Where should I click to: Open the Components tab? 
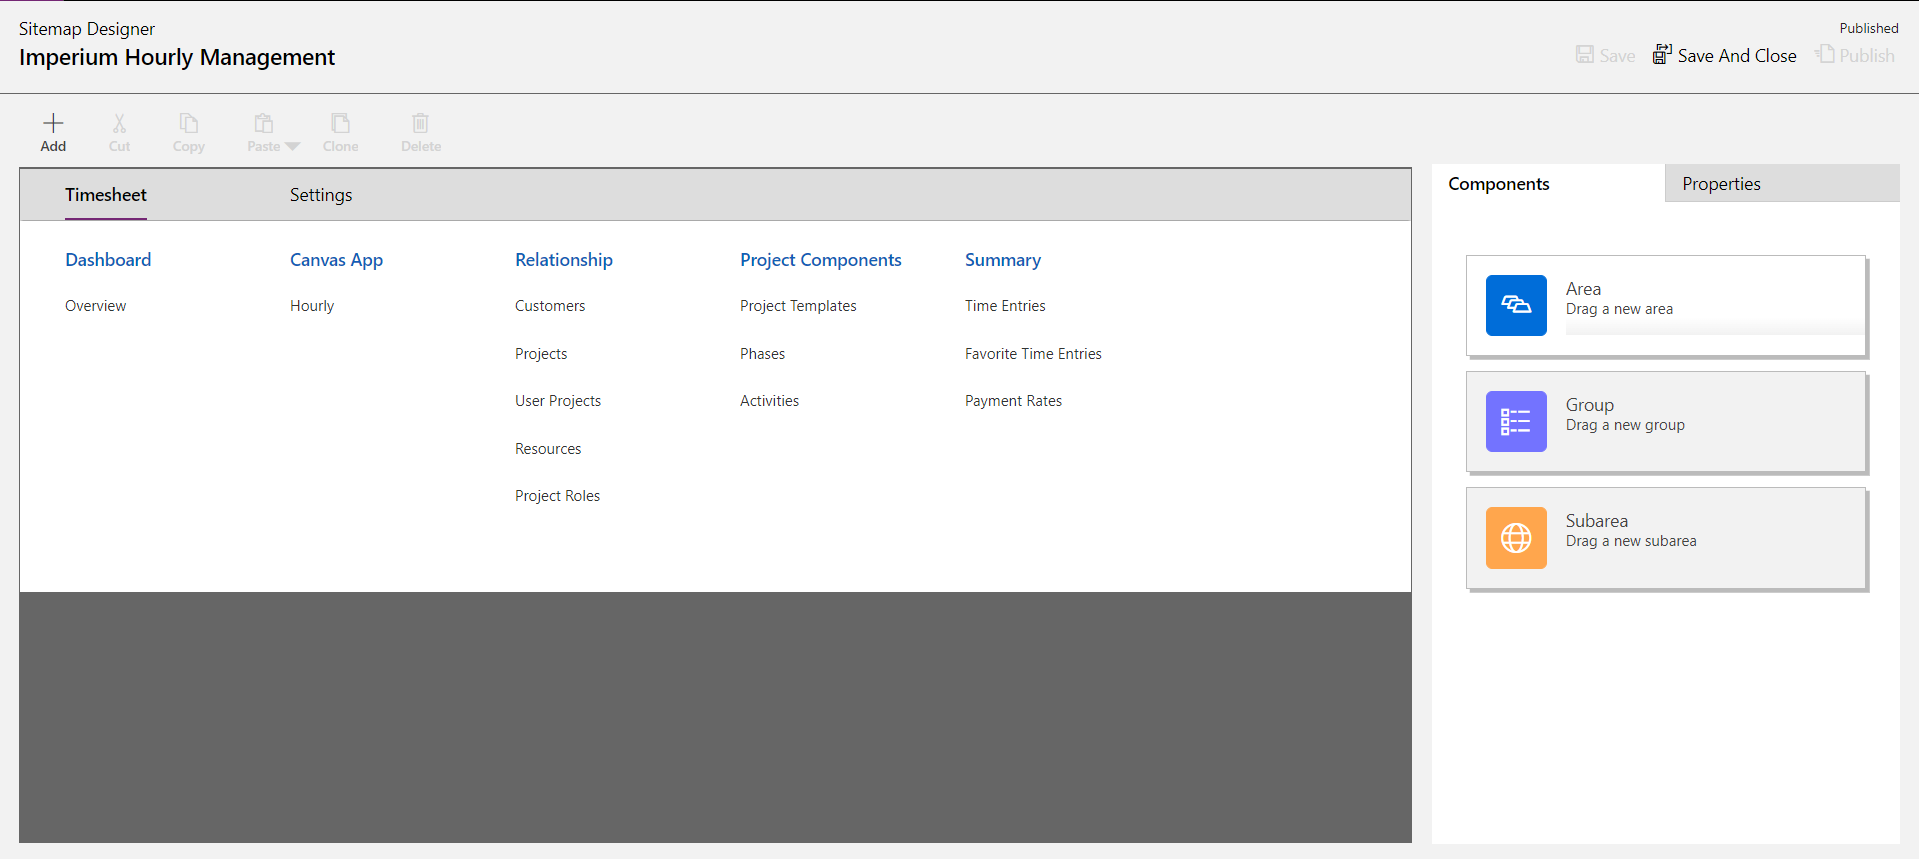point(1498,184)
